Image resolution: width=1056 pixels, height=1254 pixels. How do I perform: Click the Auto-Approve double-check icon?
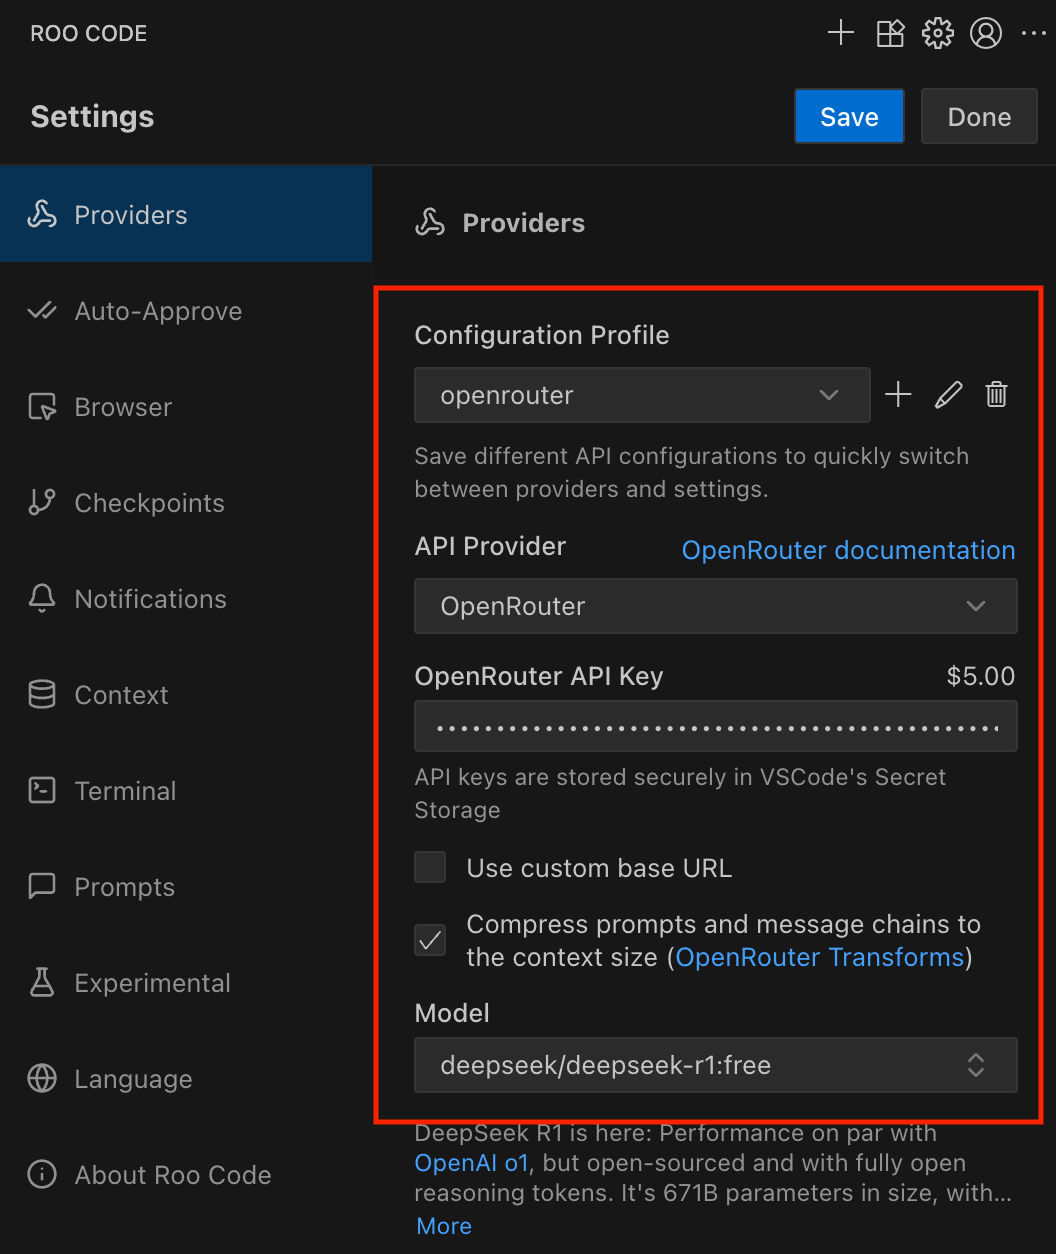pyautogui.click(x=42, y=310)
